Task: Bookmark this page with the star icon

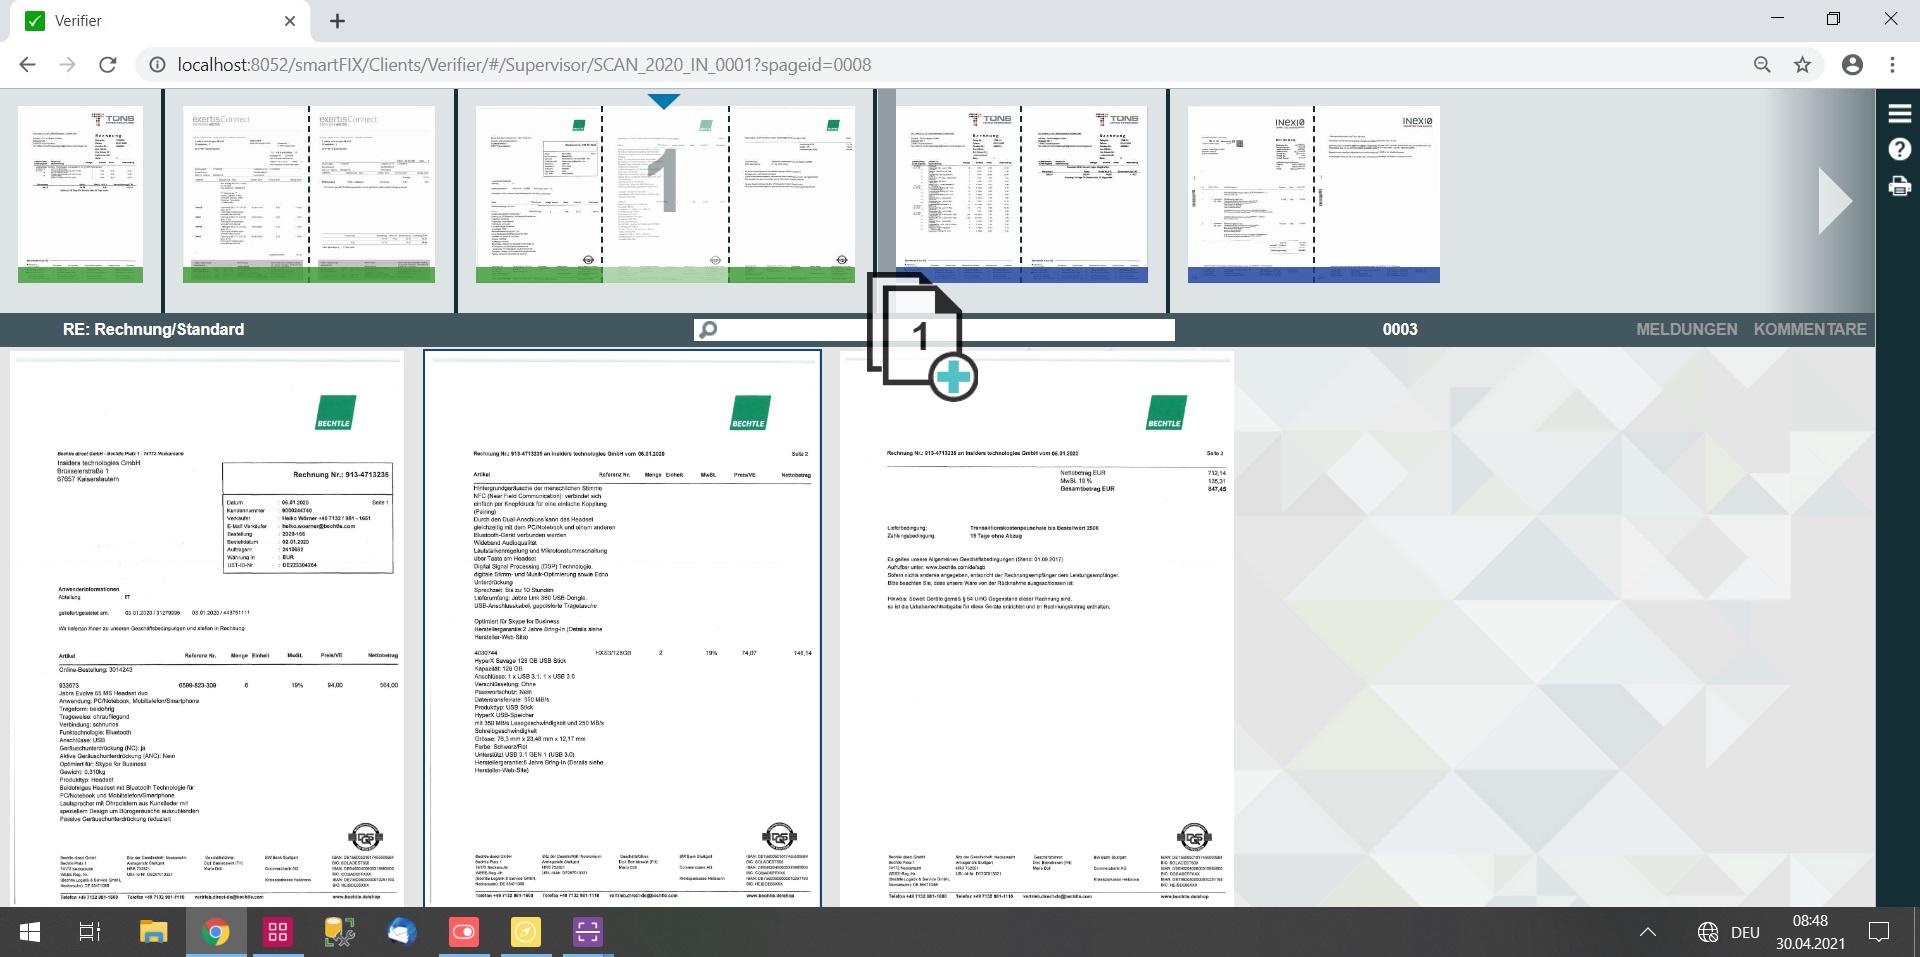Action: [x=1802, y=65]
